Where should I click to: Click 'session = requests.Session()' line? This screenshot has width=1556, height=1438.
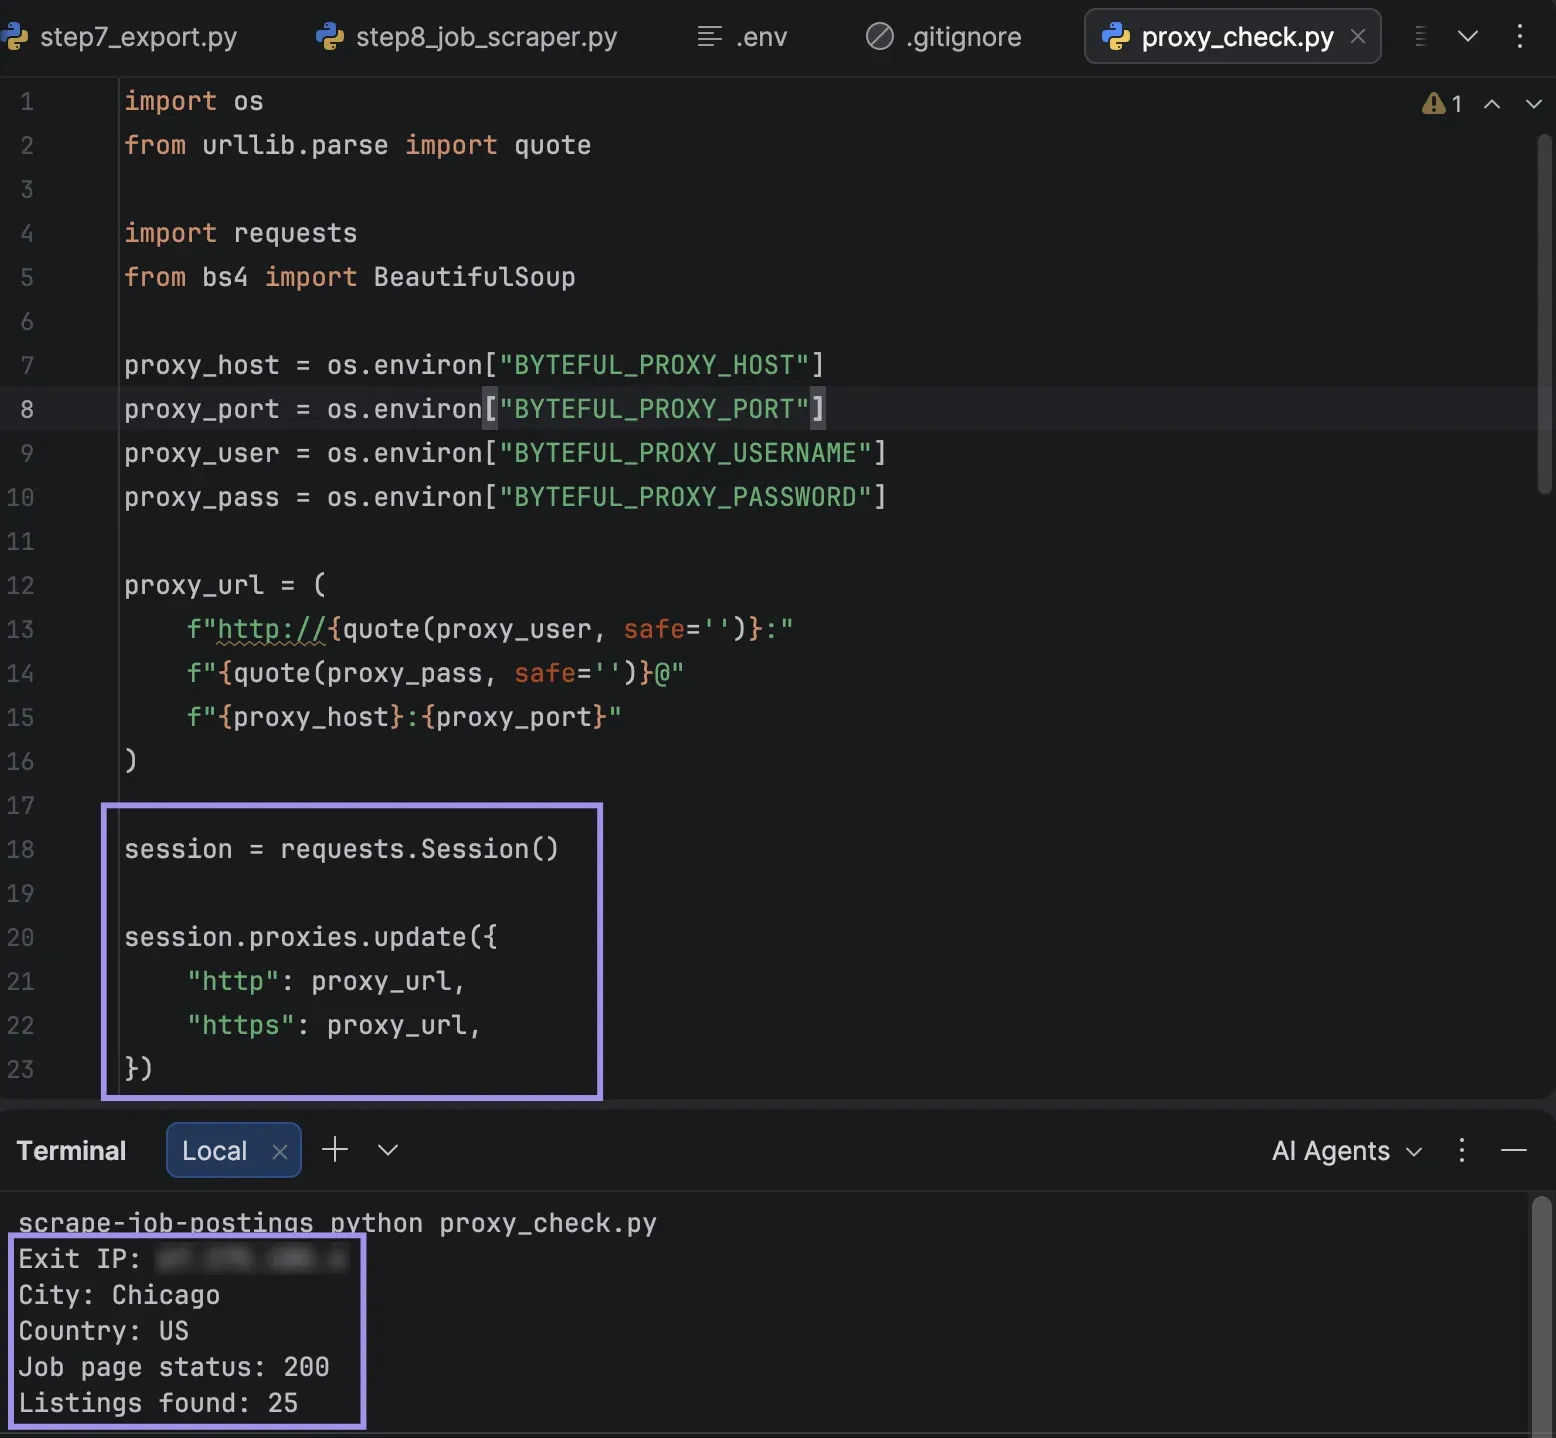click(x=341, y=849)
